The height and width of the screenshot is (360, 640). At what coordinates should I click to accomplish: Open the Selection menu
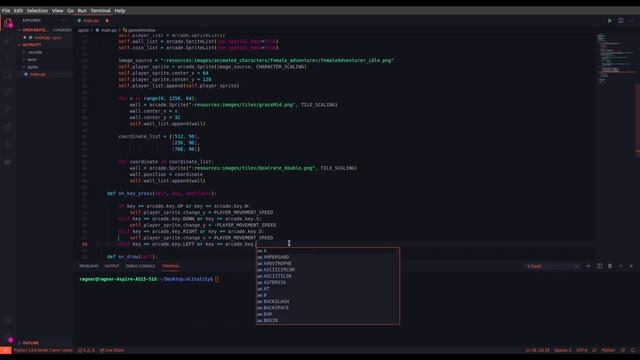coord(38,11)
